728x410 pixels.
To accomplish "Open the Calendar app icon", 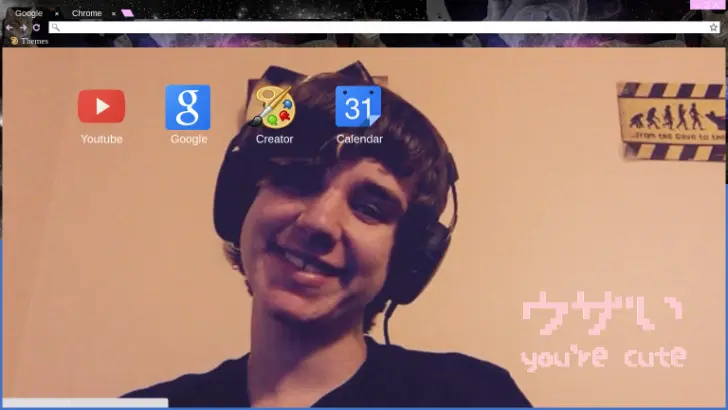I will (358, 107).
